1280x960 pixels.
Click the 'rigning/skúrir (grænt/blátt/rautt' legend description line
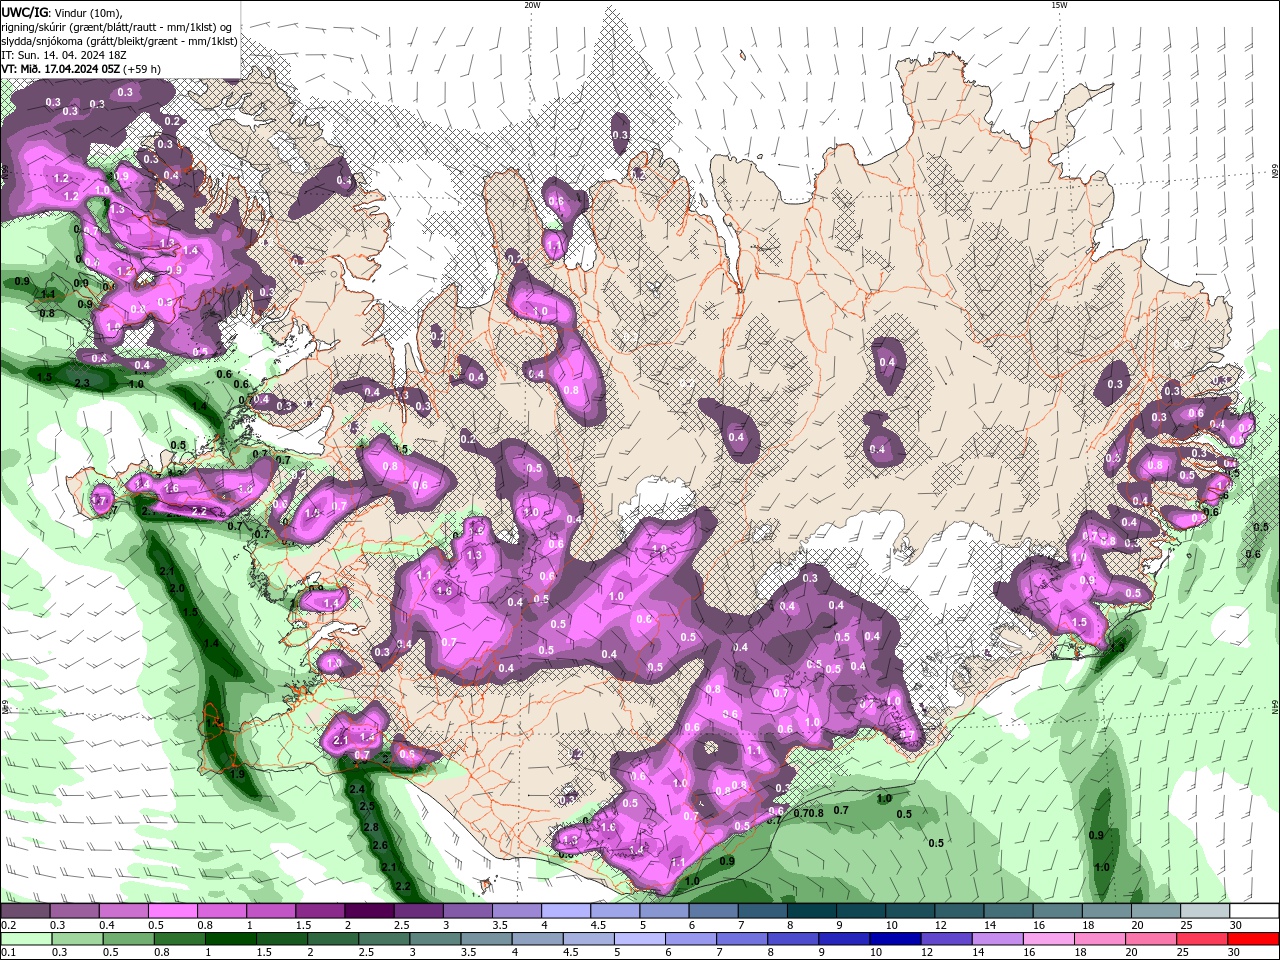pos(118,26)
